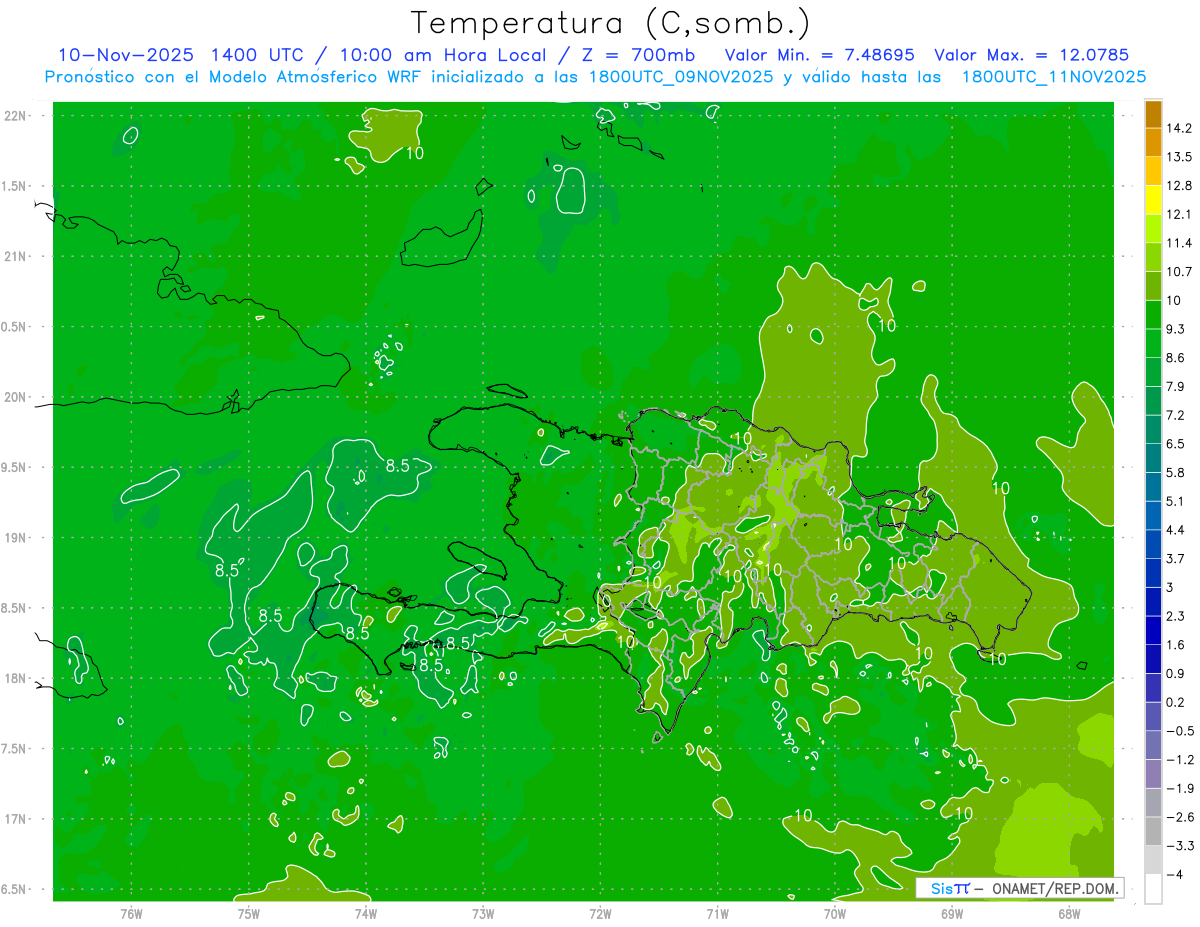Click the '0.2' colorbar label
Screen dimensions: 1200x927
[x=1175, y=702]
